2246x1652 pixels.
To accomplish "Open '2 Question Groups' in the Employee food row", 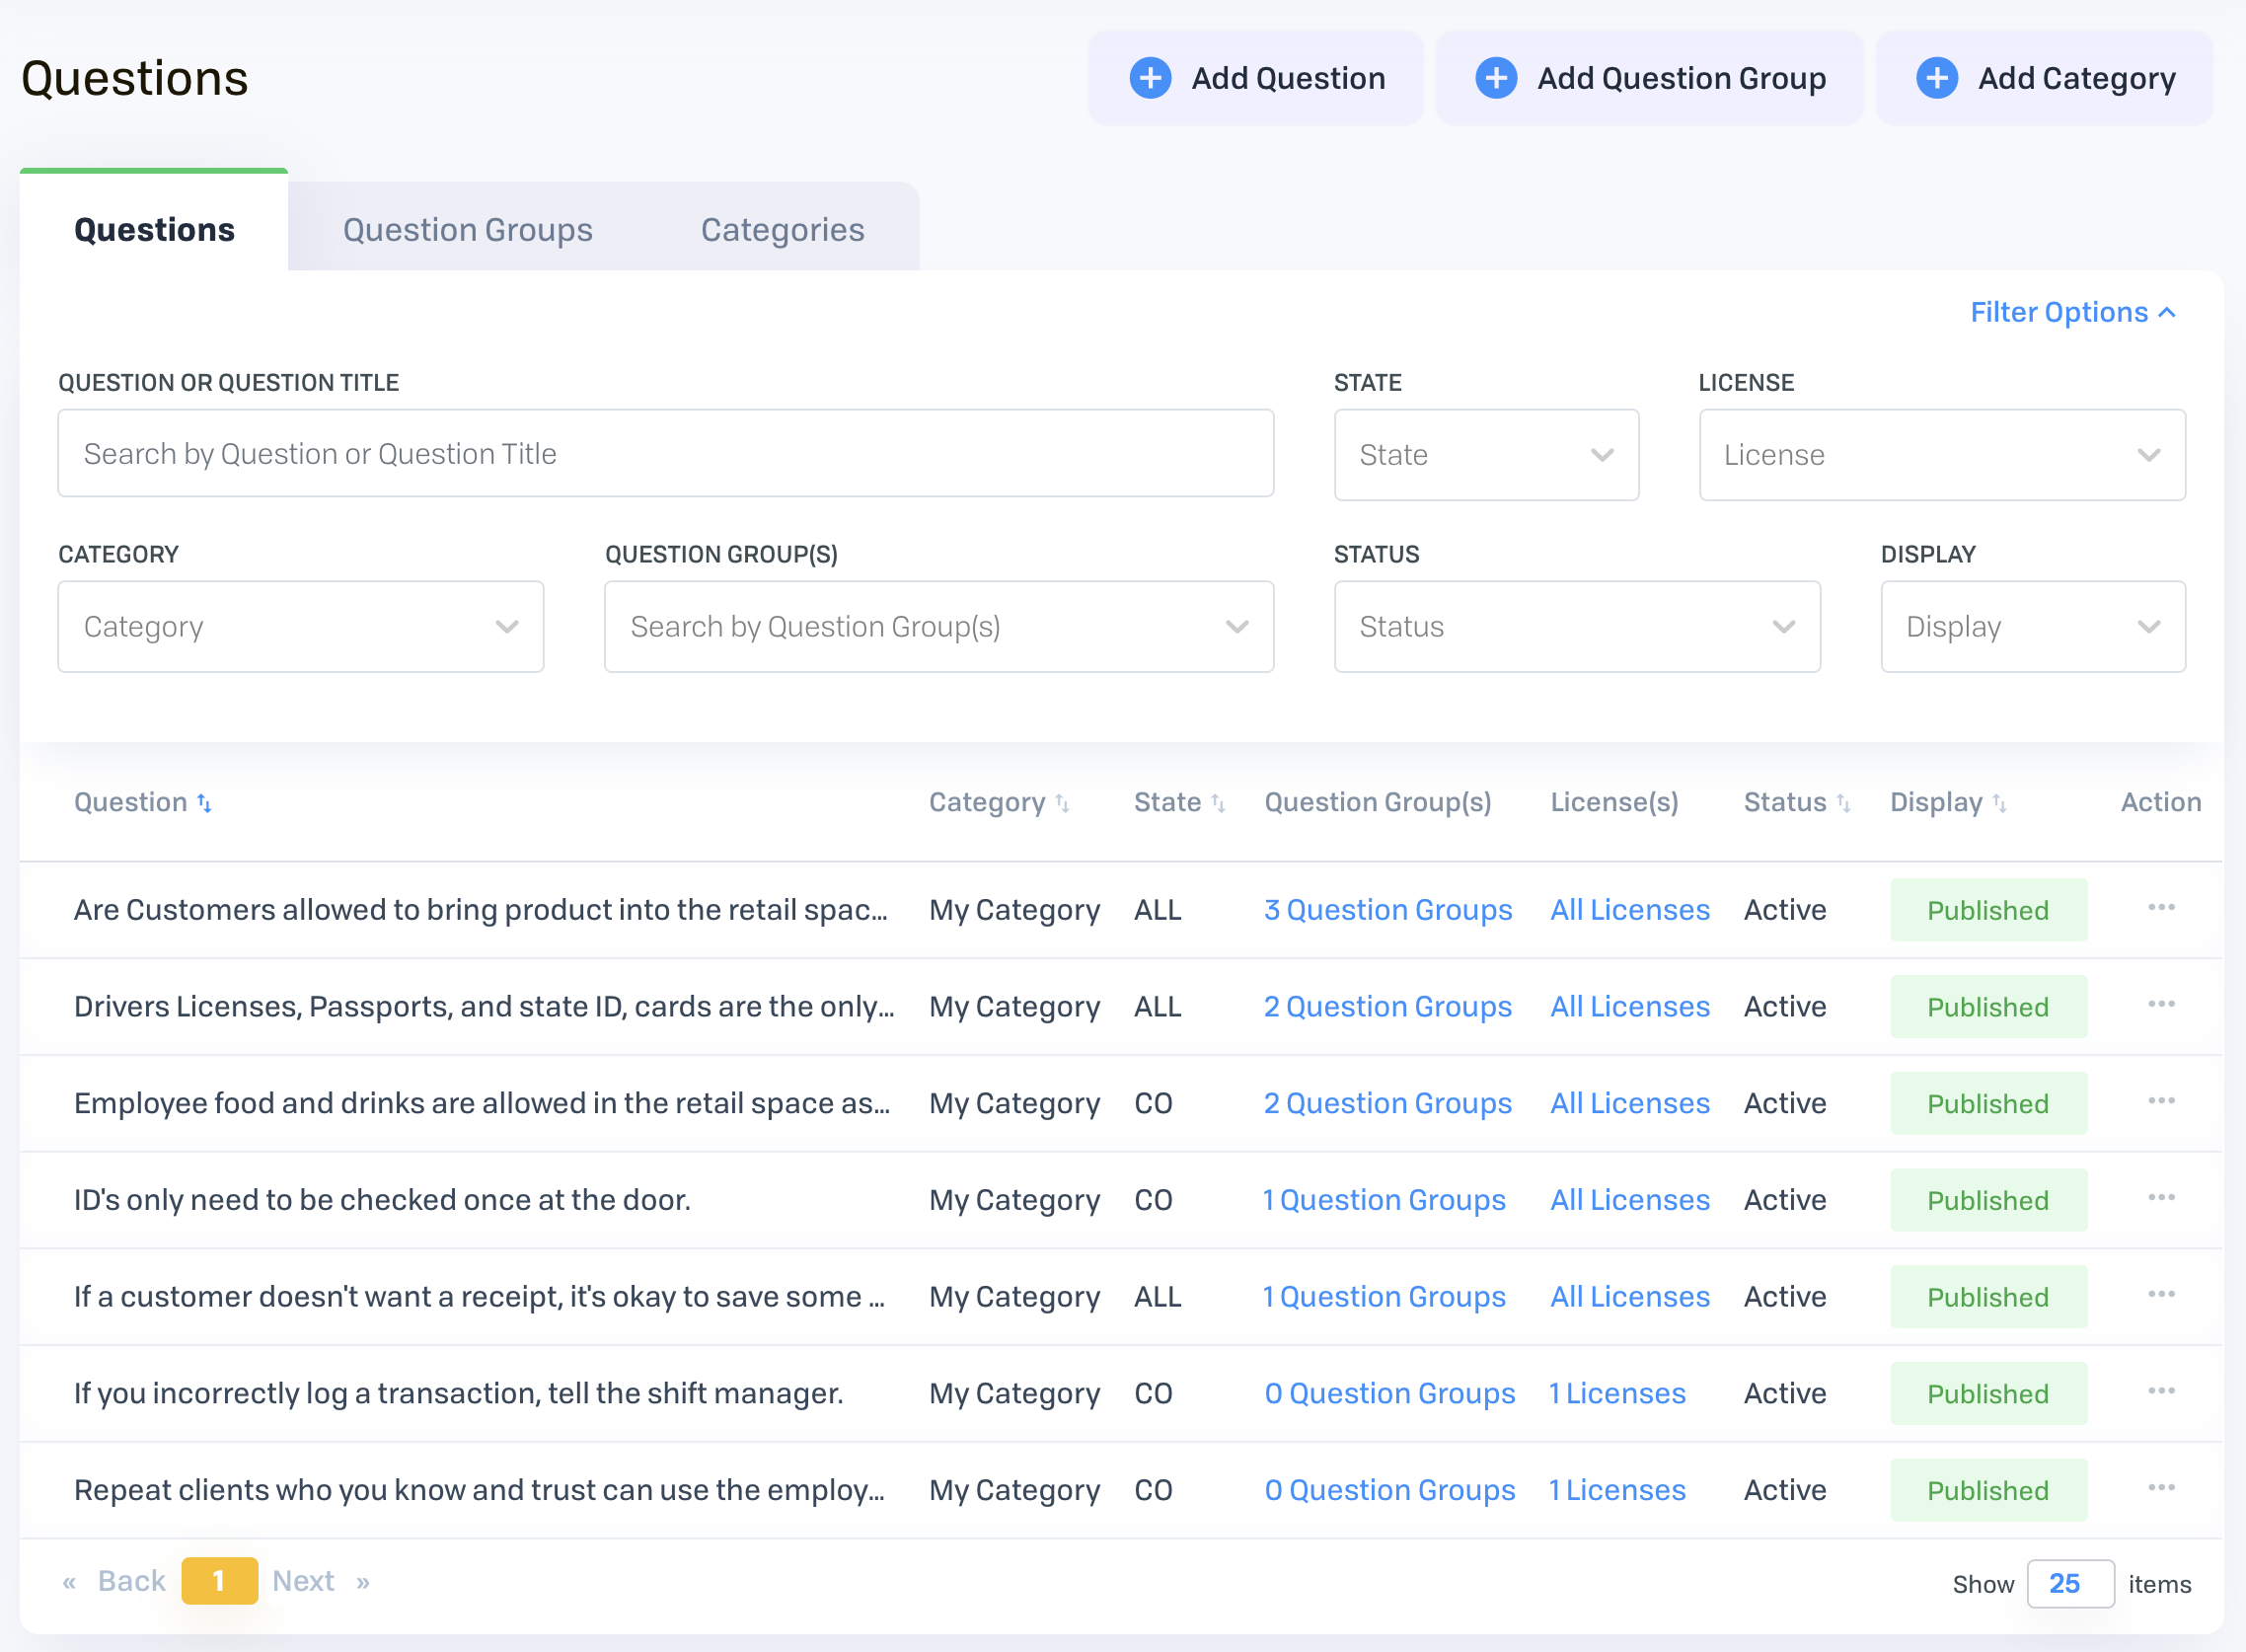I will tap(1387, 1104).
